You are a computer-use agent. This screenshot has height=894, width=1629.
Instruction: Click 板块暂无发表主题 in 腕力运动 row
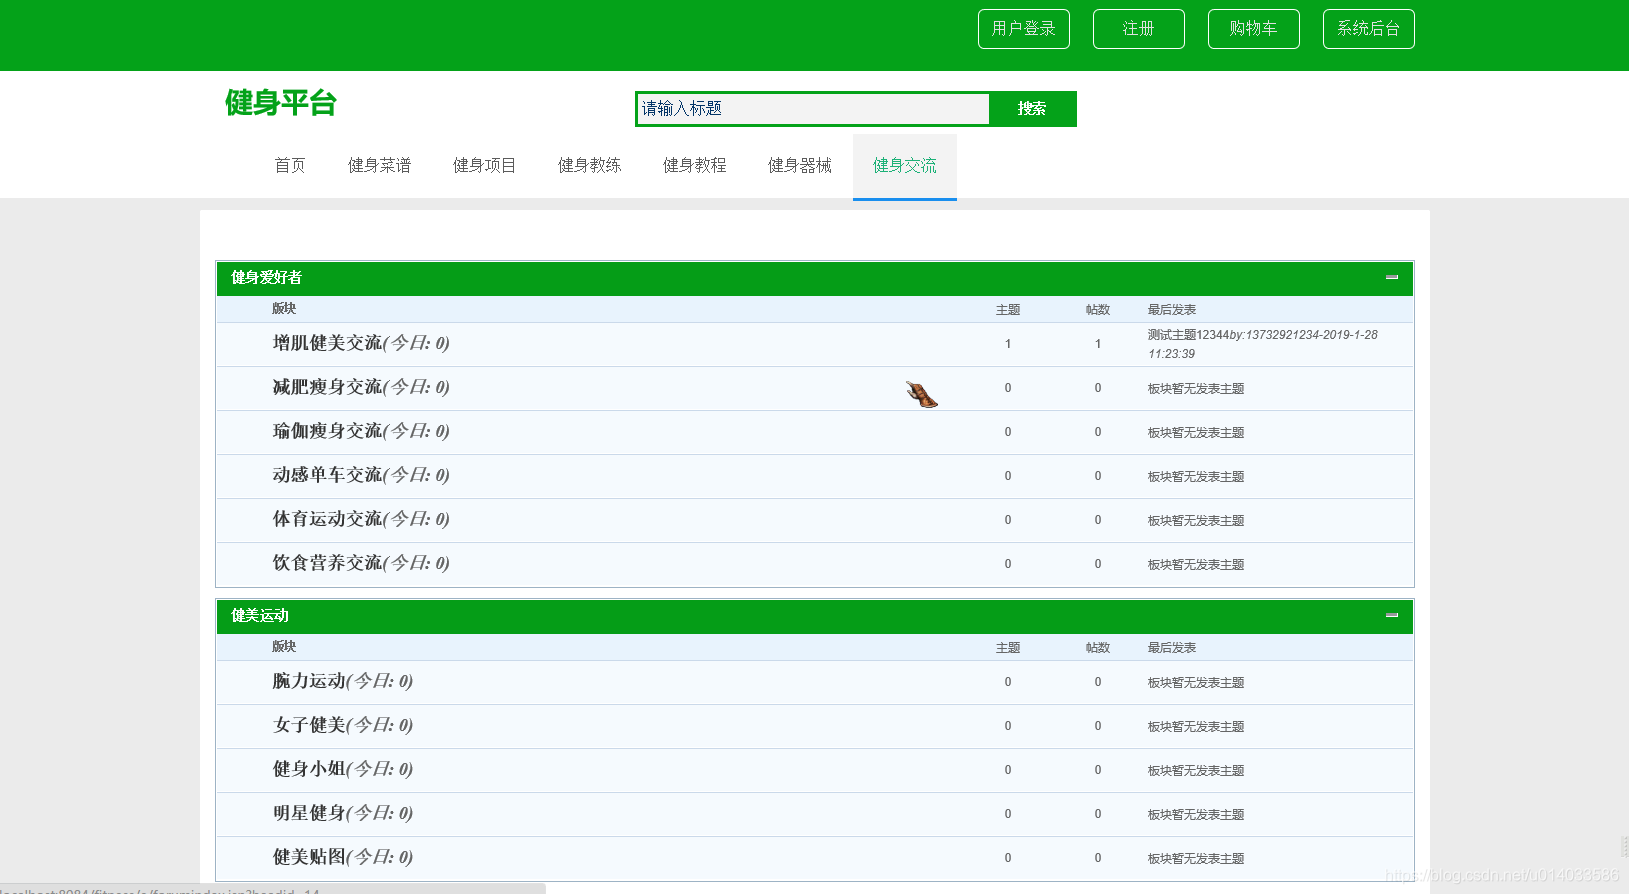click(1196, 683)
